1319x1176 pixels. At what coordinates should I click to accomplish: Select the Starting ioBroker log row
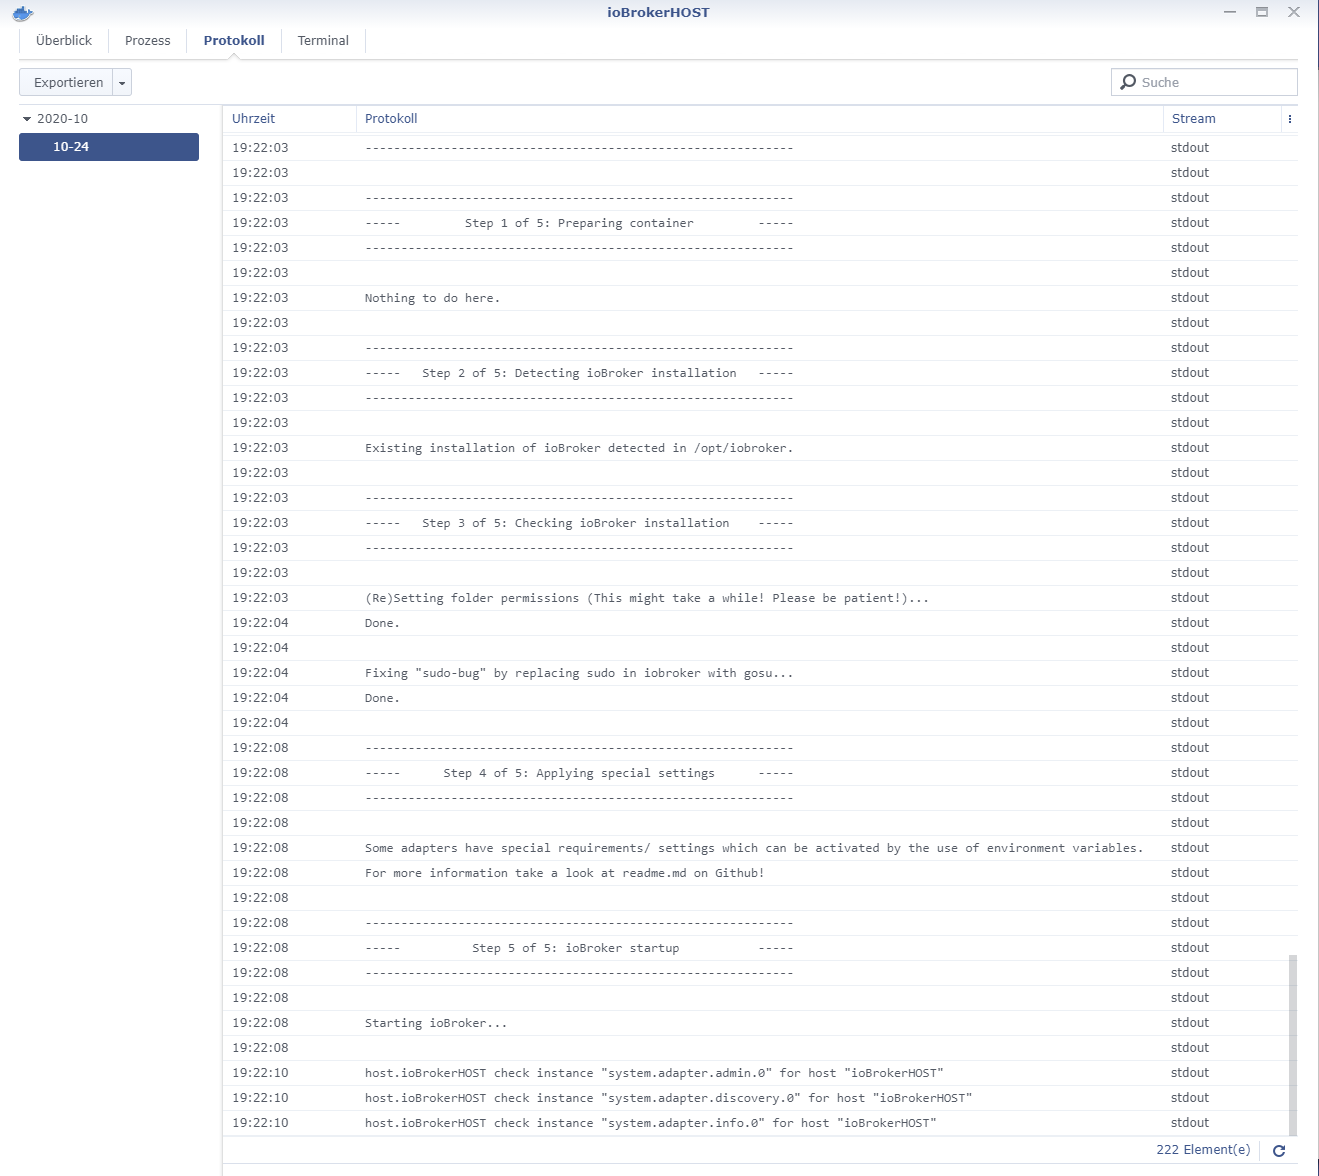coord(760,1023)
